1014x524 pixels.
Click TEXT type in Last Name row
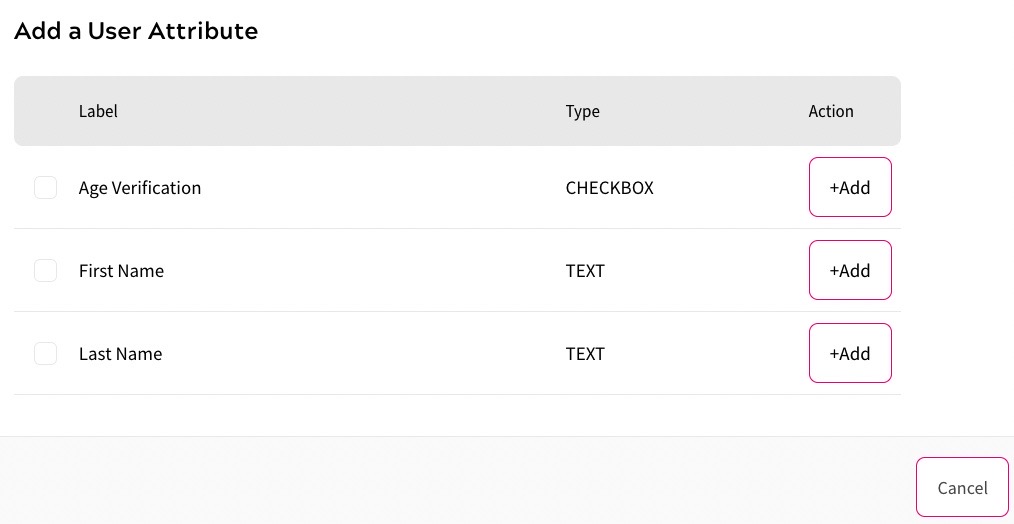point(585,354)
